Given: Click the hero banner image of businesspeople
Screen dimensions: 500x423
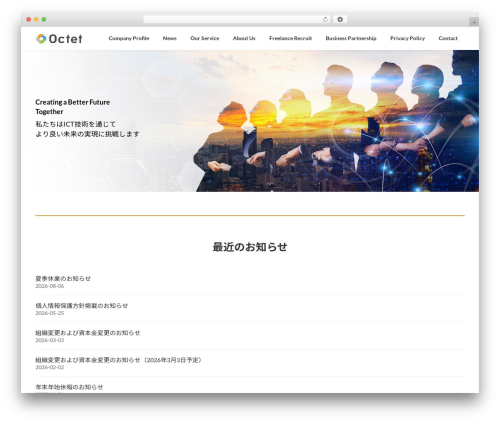Looking at the screenshot, I should 250,121.
